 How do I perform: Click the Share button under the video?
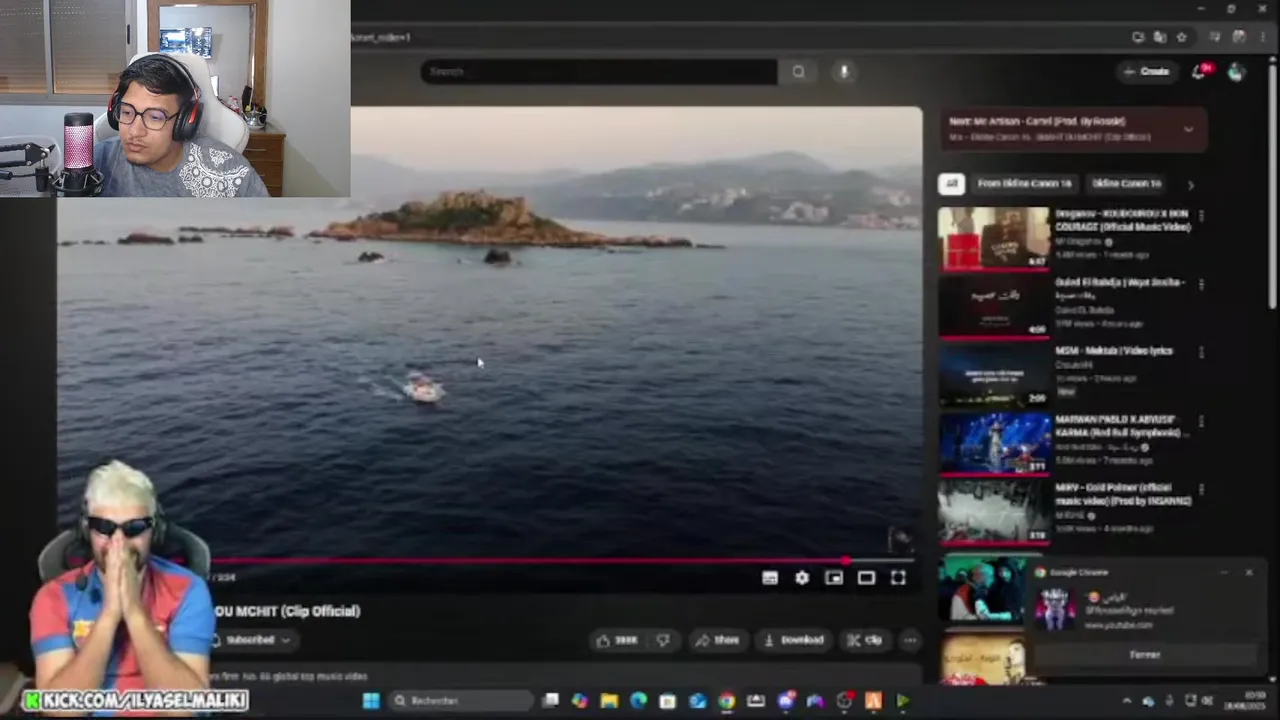pyautogui.click(x=718, y=640)
